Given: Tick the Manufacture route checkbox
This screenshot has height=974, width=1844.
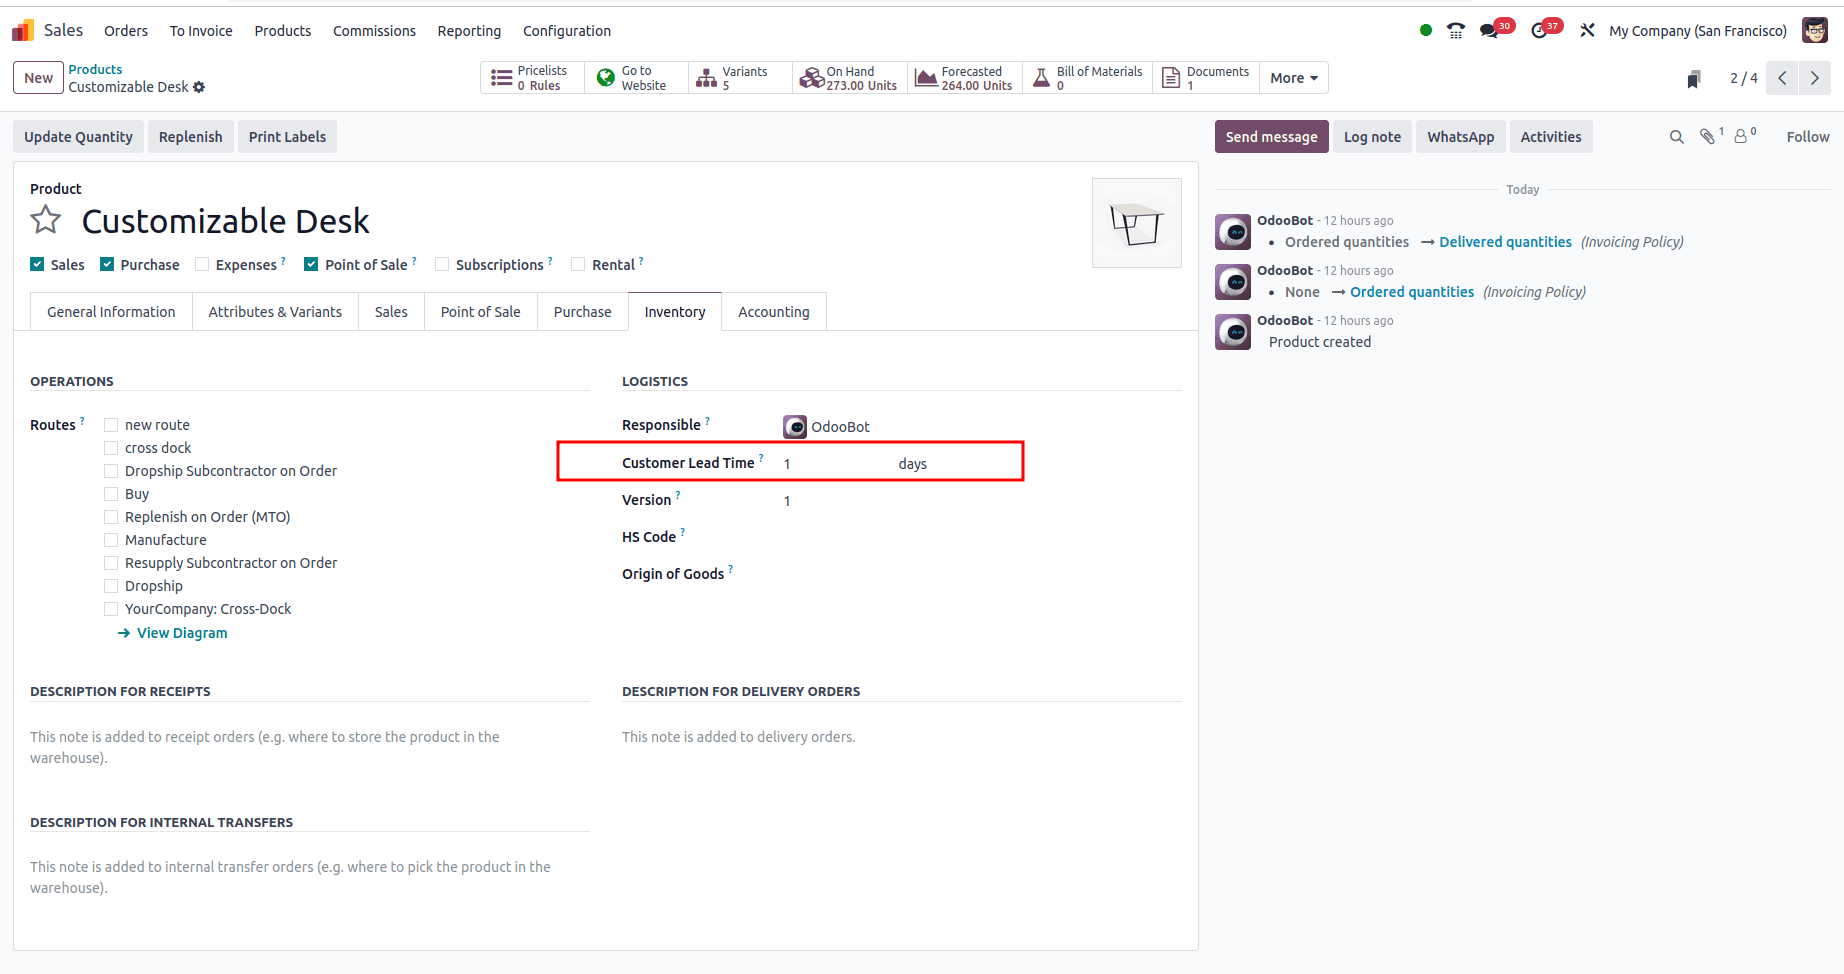Looking at the screenshot, I should [x=111, y=540].
